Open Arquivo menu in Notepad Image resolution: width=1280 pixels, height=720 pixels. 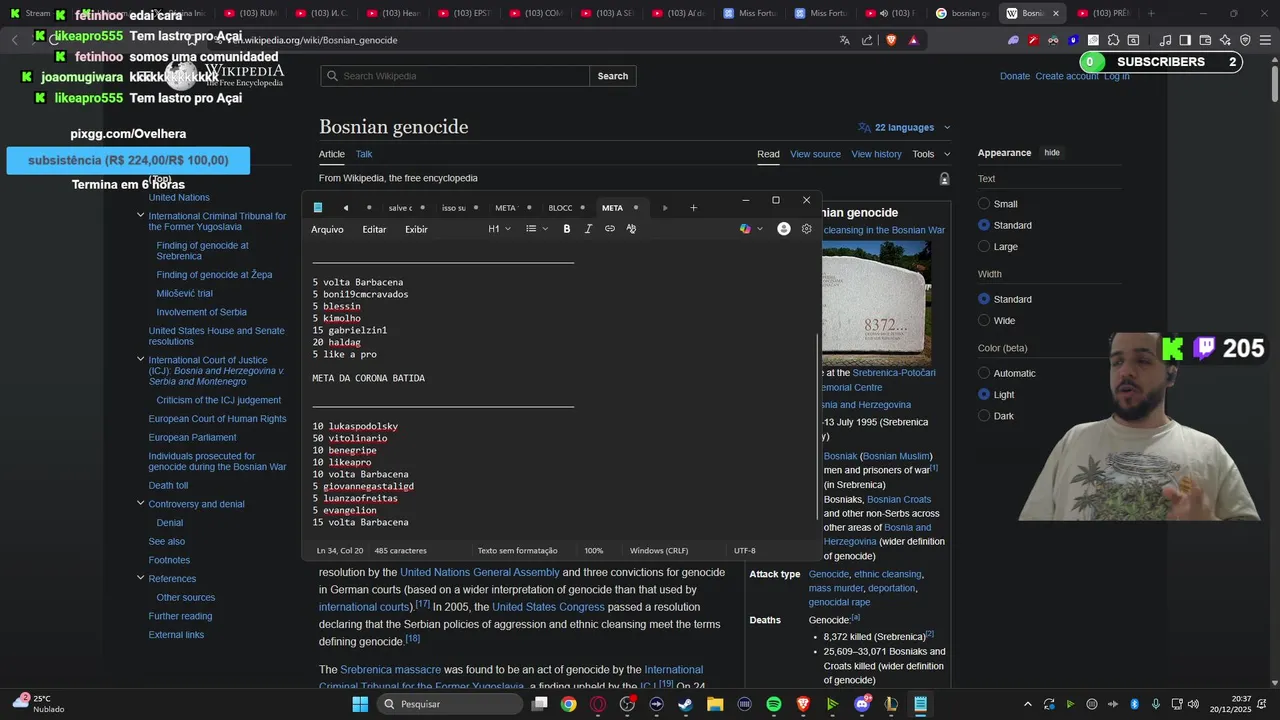pyautogui.click(x=327, y=229)
